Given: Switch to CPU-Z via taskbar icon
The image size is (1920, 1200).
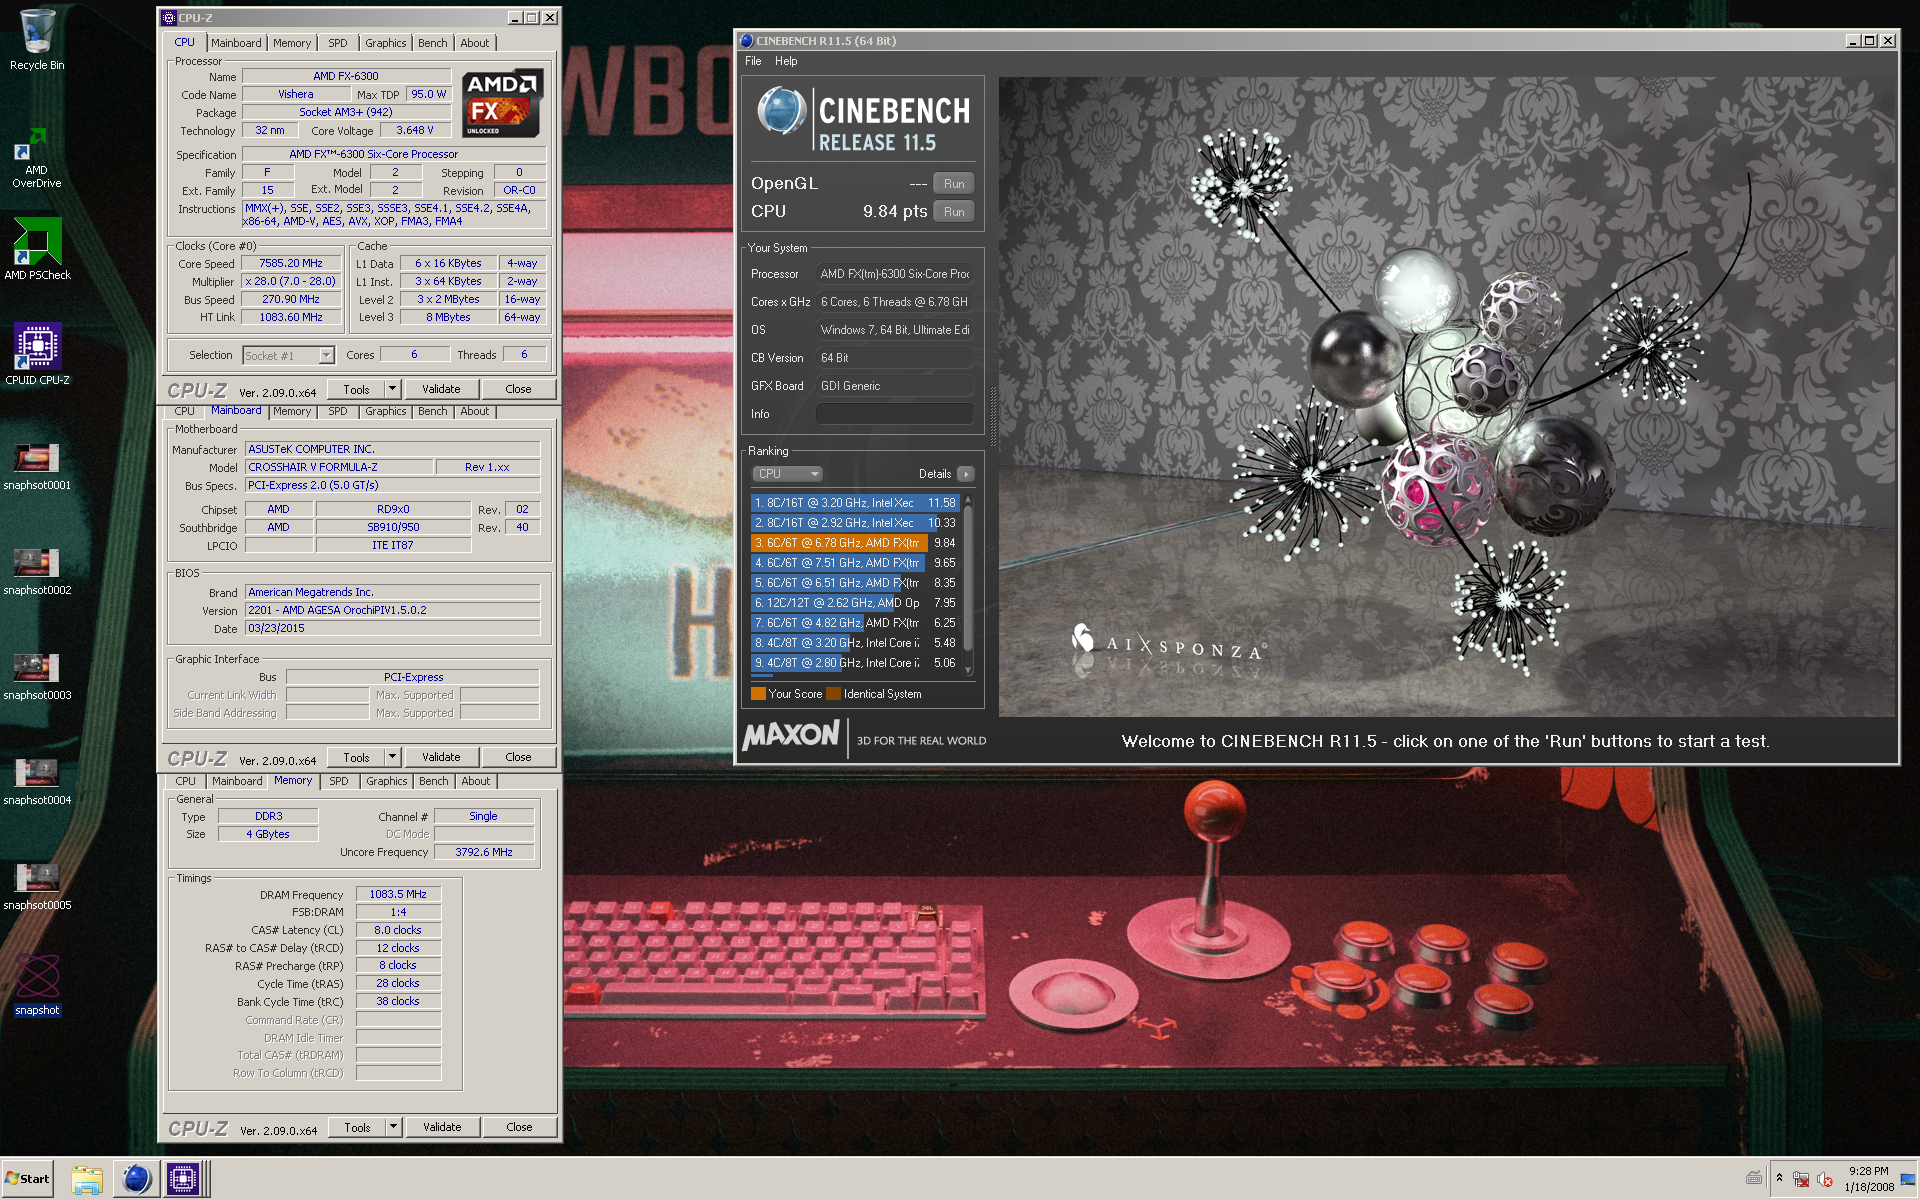Looking at the screenshot, I should coord(183,1180).
